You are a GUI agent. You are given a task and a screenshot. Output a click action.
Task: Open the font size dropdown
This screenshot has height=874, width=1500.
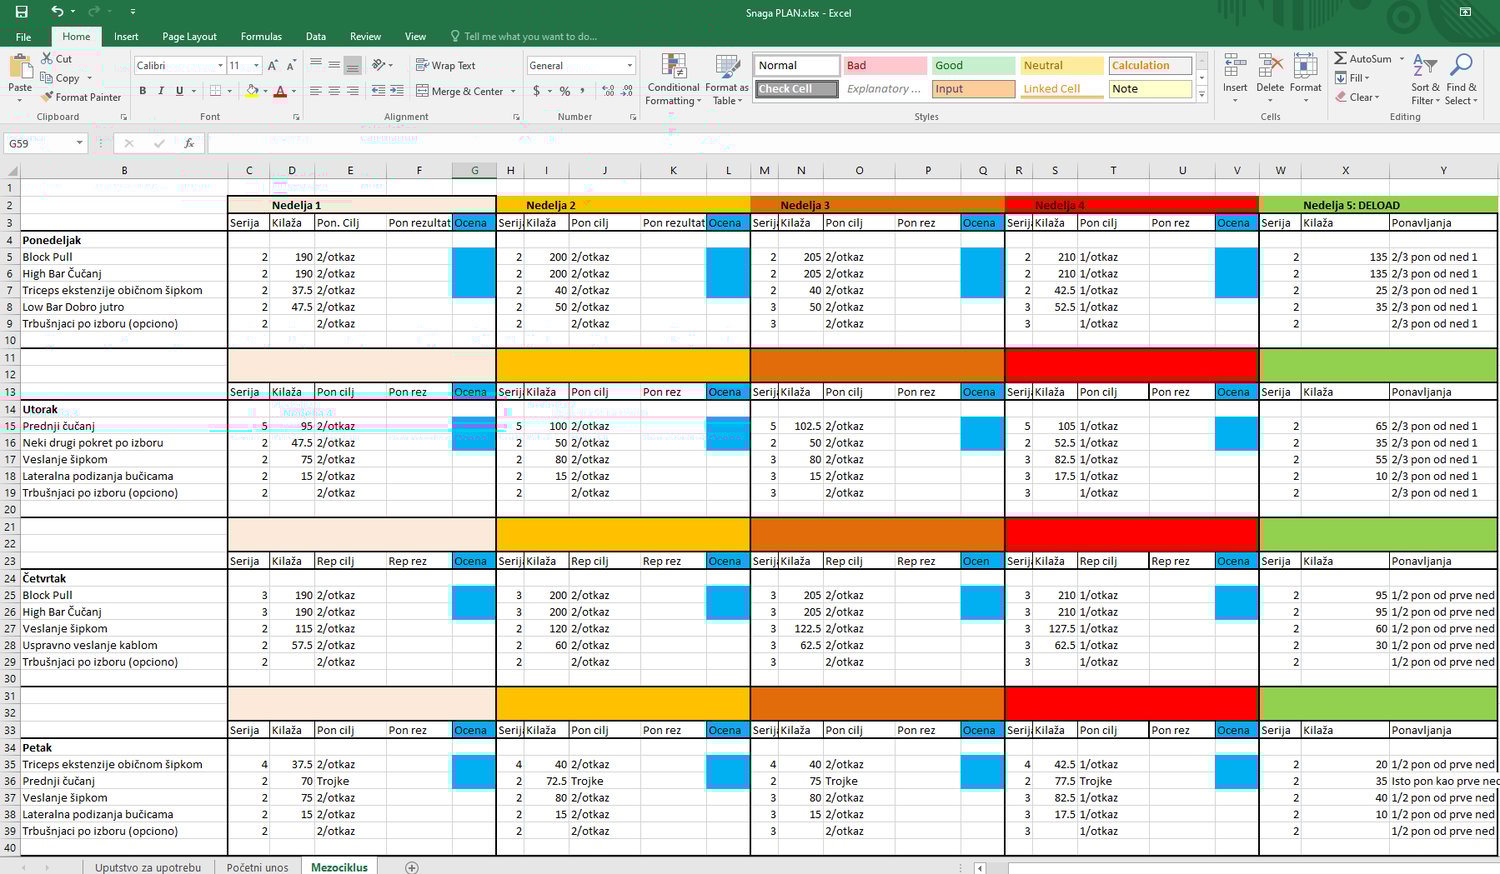coord(257,65)
